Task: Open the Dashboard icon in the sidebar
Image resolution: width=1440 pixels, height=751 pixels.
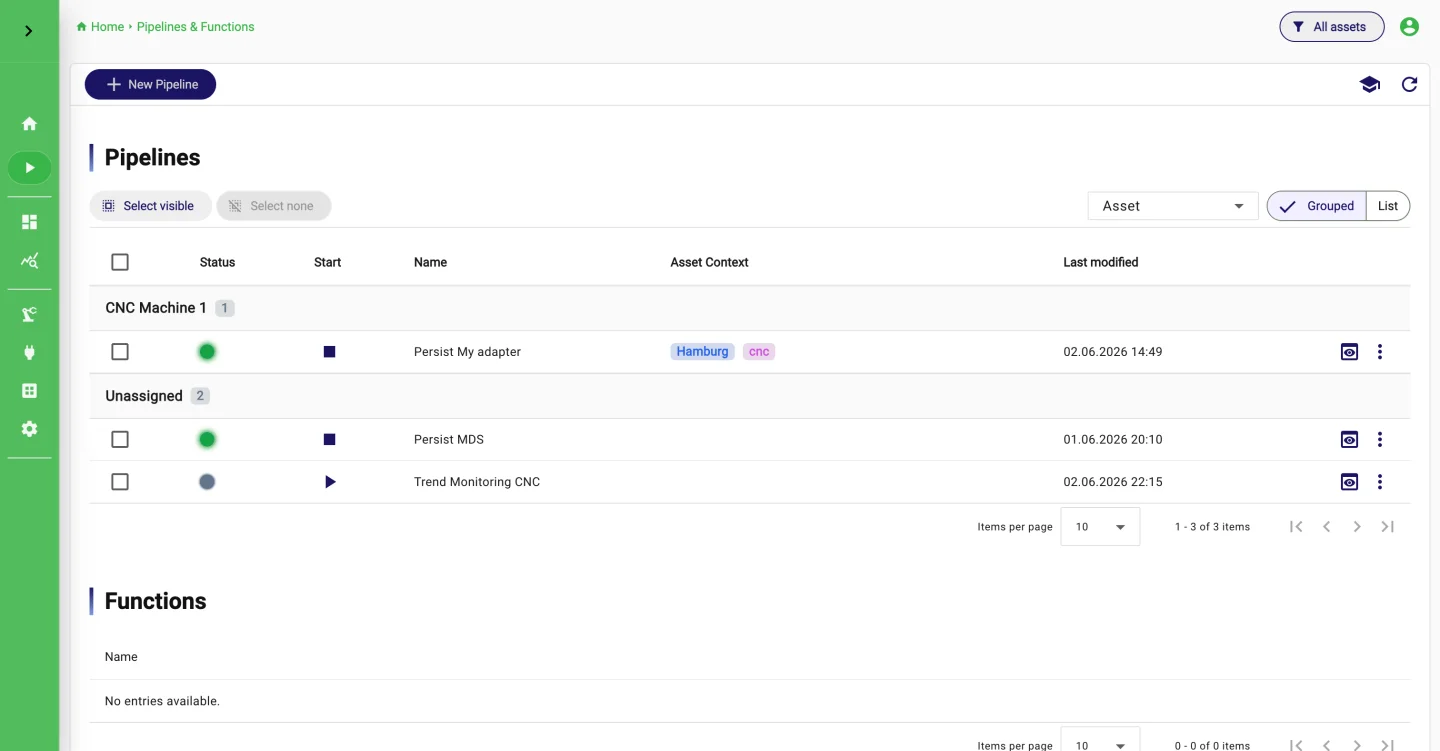Action: tap(29, 222)
